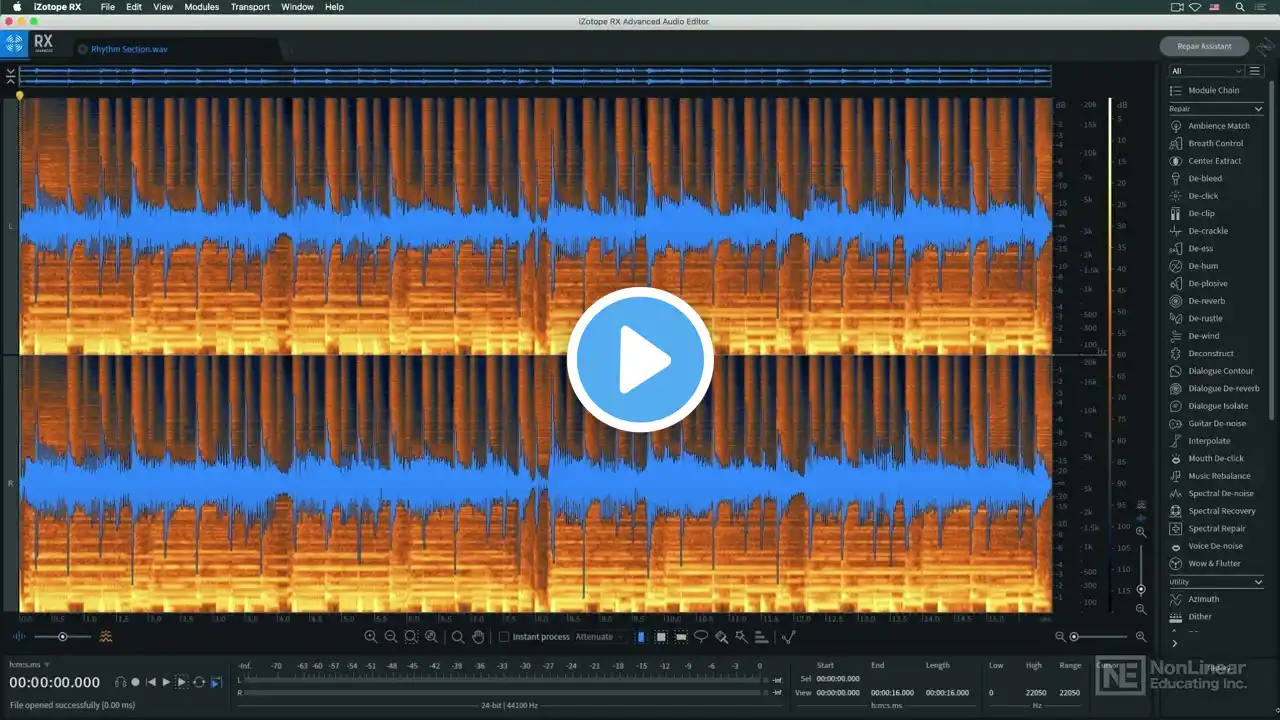Collapse the Repair module category
This screenshot has width=1280, height=720.
point(1258,108)
